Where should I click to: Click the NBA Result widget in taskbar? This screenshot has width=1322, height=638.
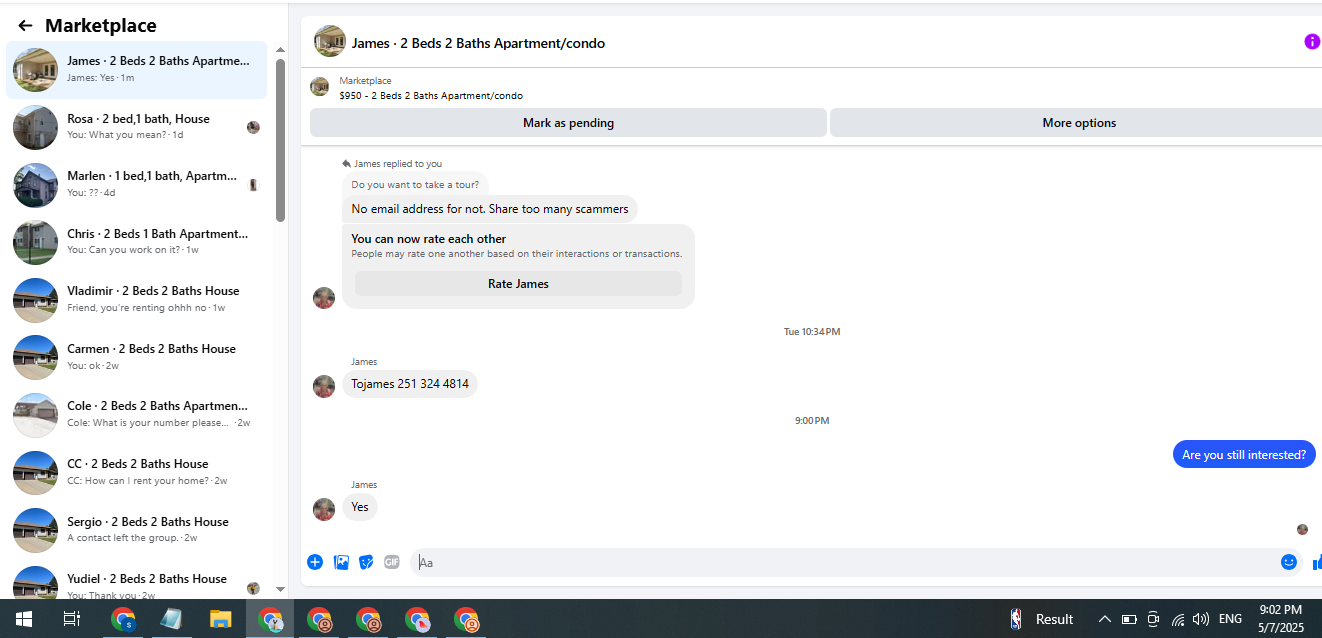coord(1042,619)
